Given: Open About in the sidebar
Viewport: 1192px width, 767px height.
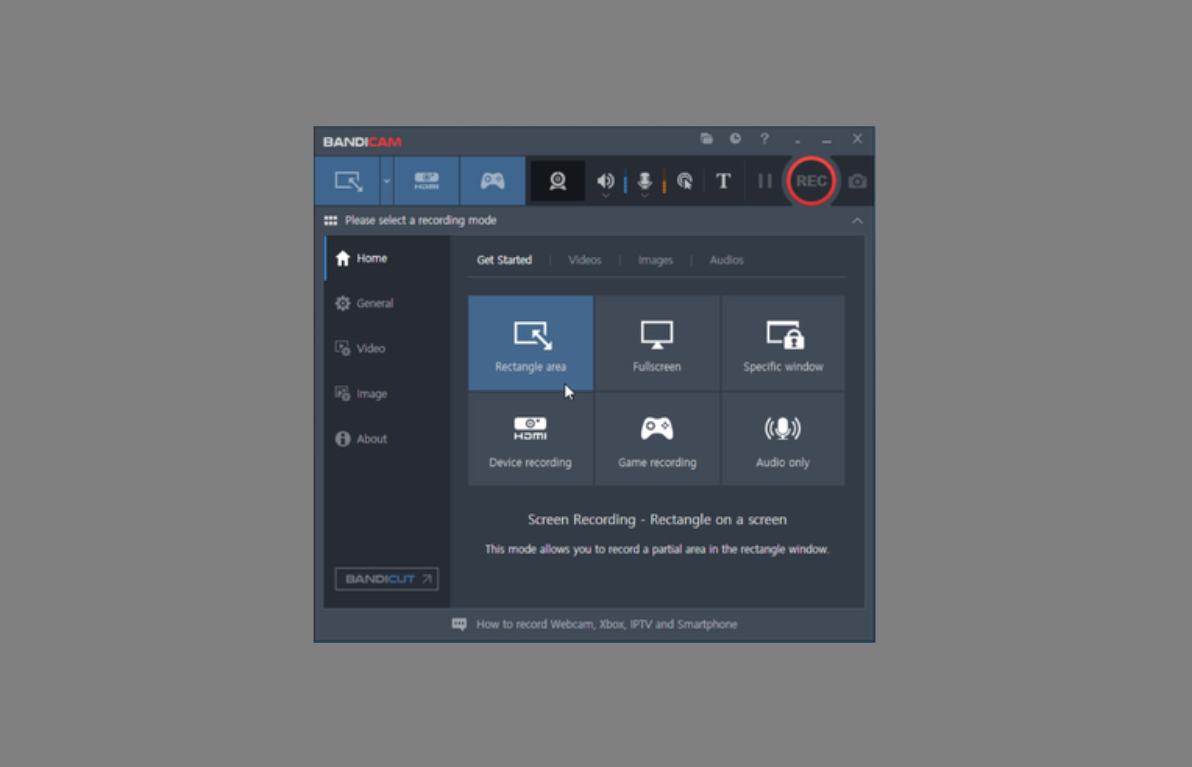Looking at the screenshot, I should pos(388,439).
